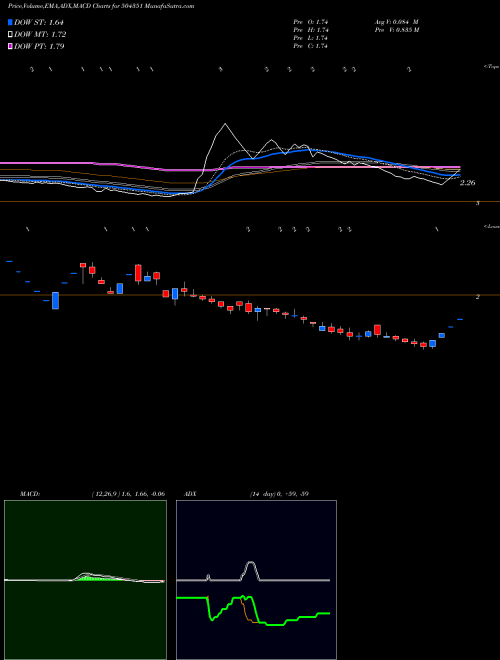
Task: Open the dark blue ADX chart panel
Action: [x=256, y=580]
